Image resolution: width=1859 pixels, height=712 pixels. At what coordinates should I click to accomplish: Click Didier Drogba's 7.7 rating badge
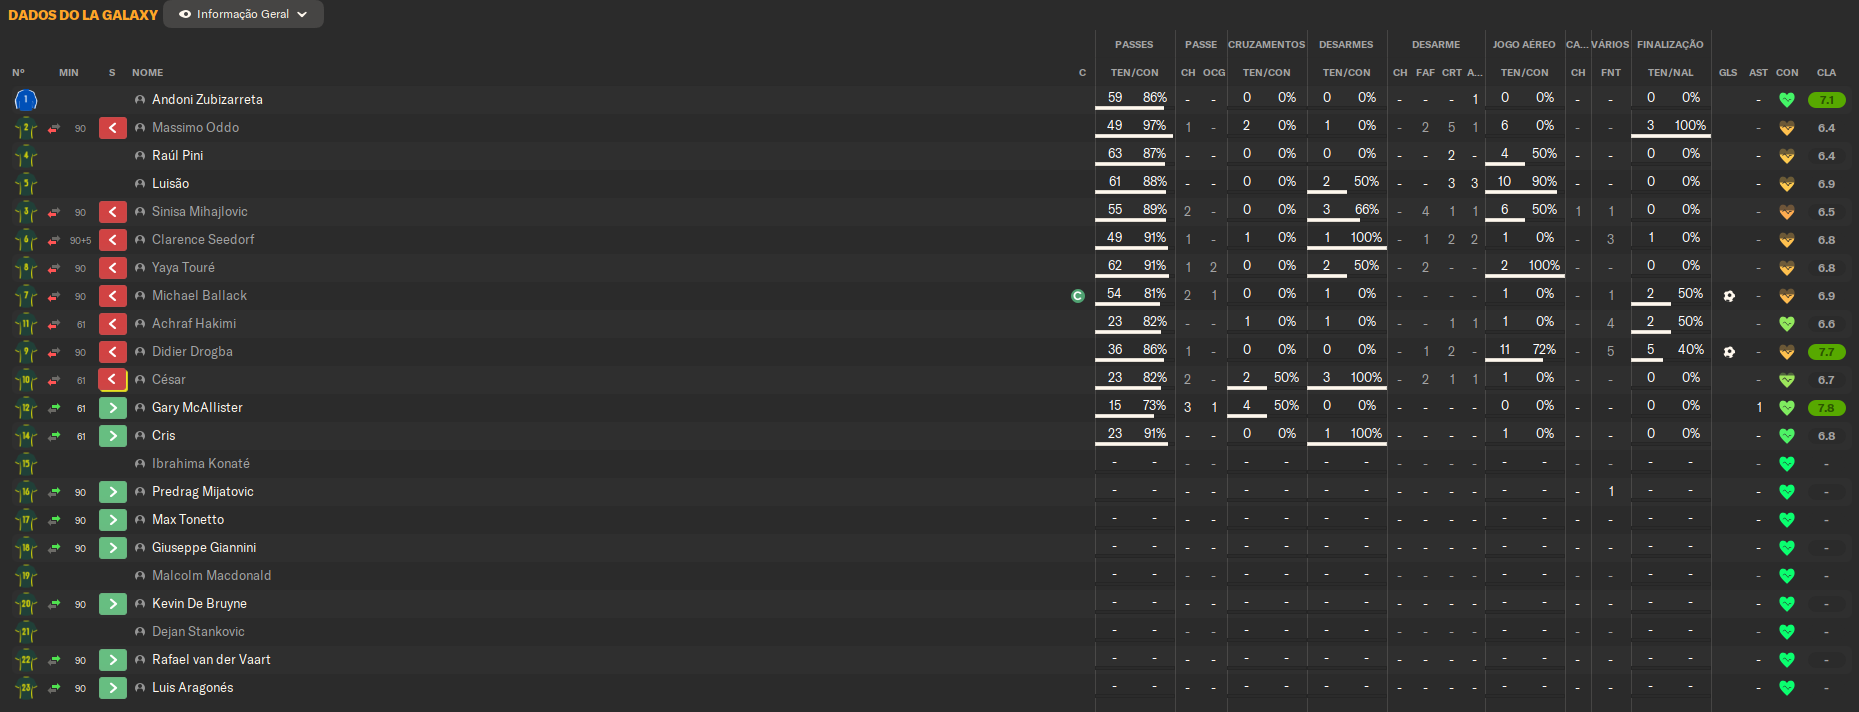(x=1826, y=352)
